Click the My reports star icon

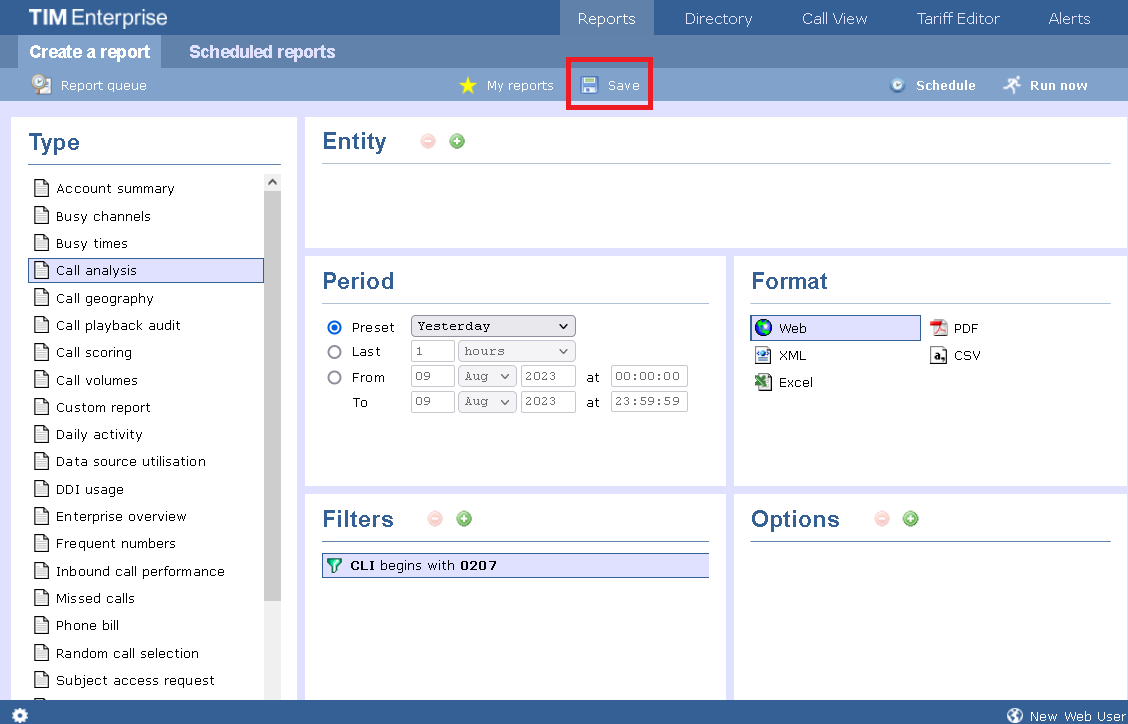[468, 85]
